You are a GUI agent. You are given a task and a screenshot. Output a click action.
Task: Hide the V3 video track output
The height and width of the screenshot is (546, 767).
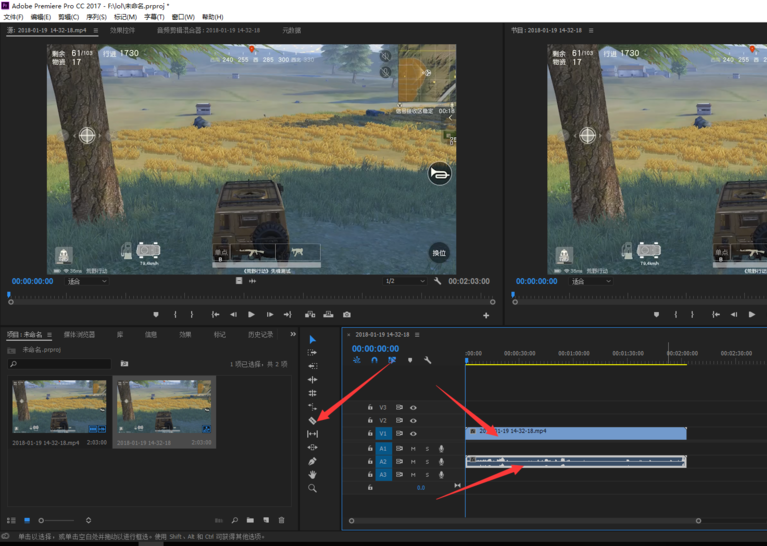(x=413, y=408)
